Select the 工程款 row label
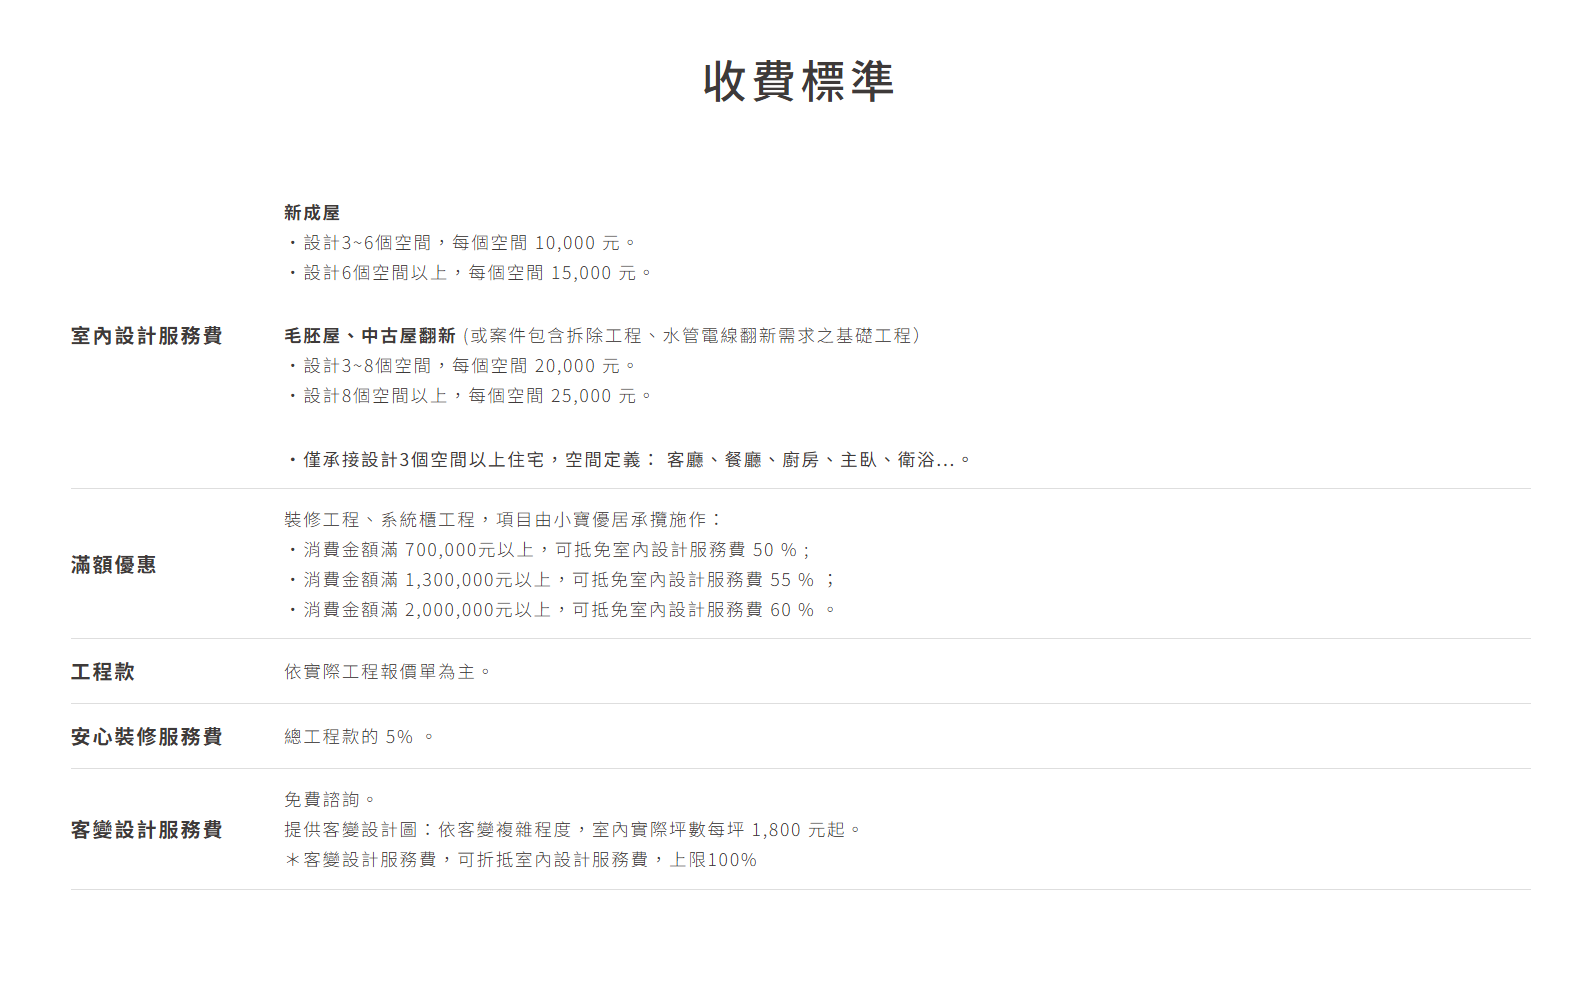This screenshot has height=990, width=1577. pyautogui.click(x=103, y=672)
